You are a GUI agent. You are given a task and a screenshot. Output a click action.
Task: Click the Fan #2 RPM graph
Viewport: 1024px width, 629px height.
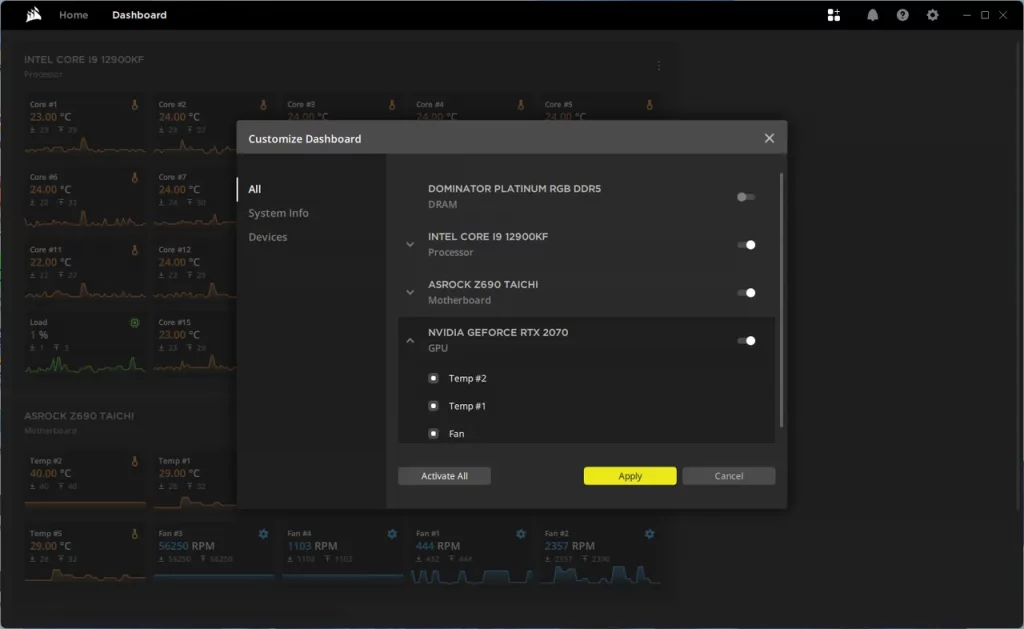point(600,575)
